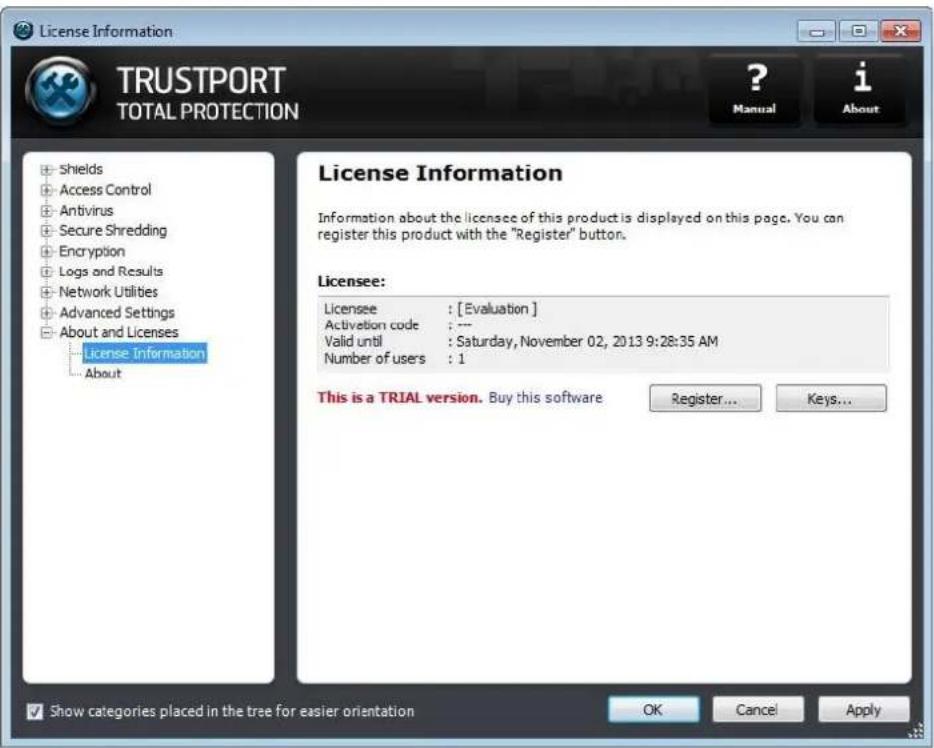Expand the Antivirus tree node
The height and width of the screenshot is (748, 934).
click(46, 211)
